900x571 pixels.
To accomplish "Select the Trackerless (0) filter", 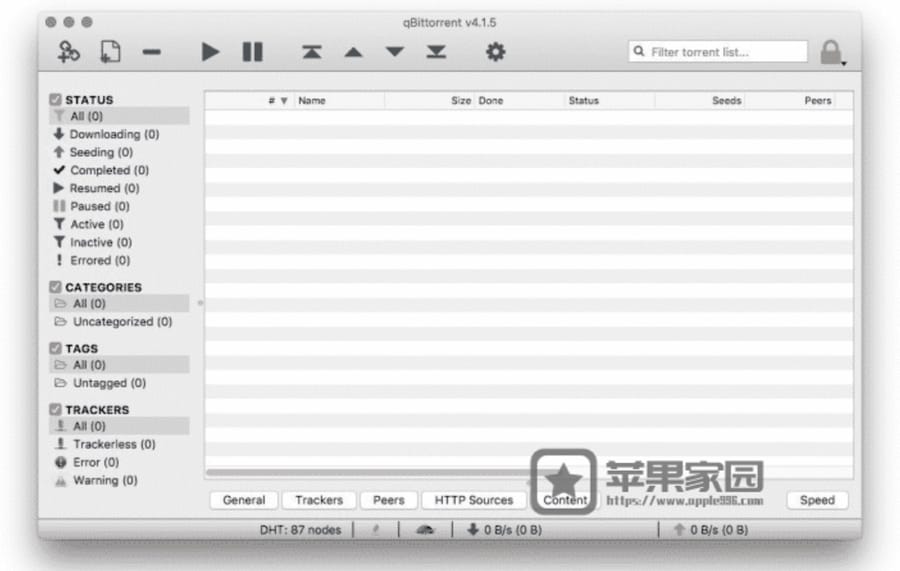I will 119,444.
